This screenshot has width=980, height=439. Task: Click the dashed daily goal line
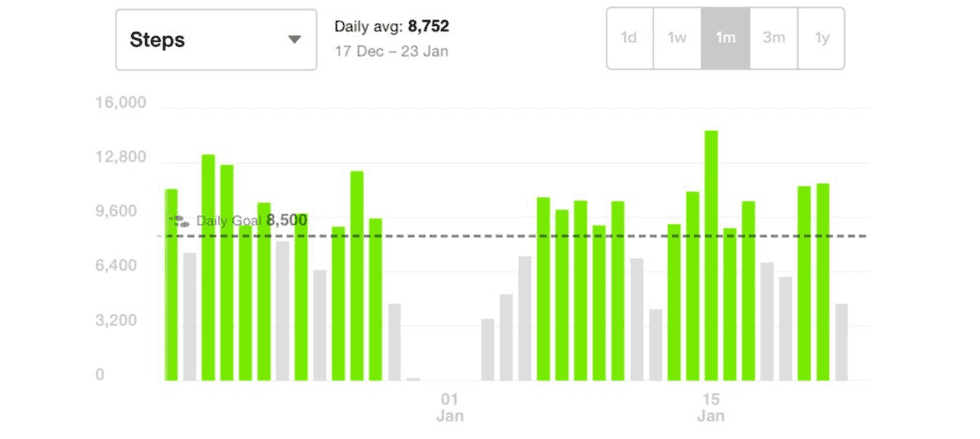[x=520, y=237]
